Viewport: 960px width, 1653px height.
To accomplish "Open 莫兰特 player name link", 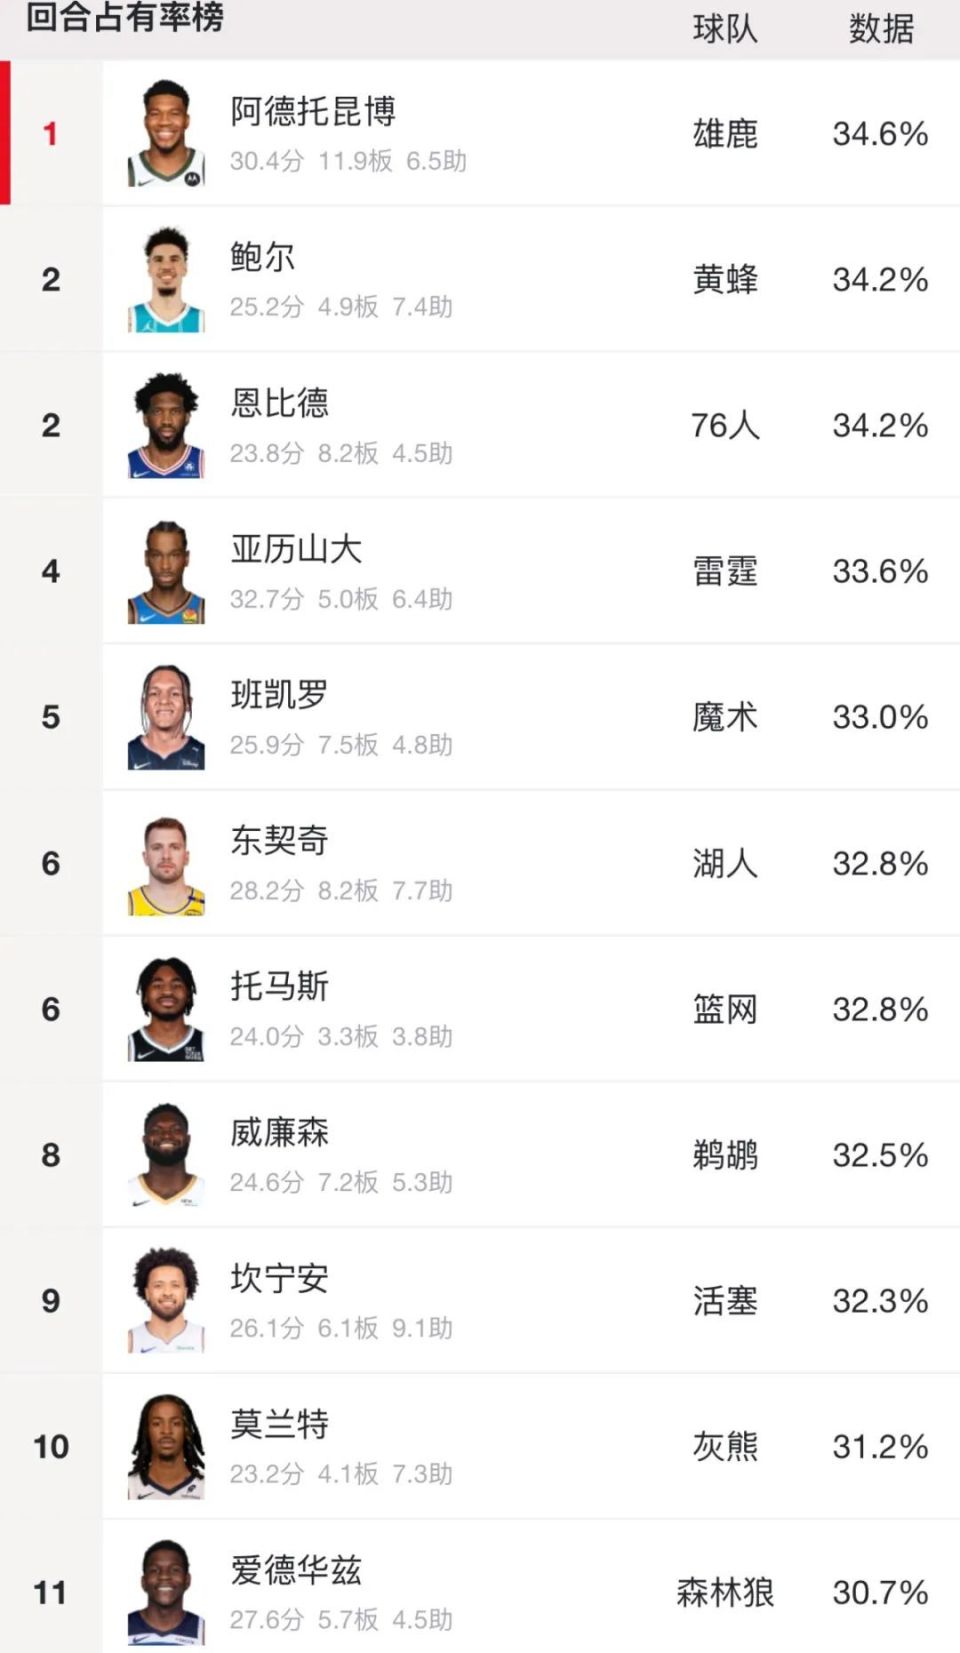I will (279, 1424).
